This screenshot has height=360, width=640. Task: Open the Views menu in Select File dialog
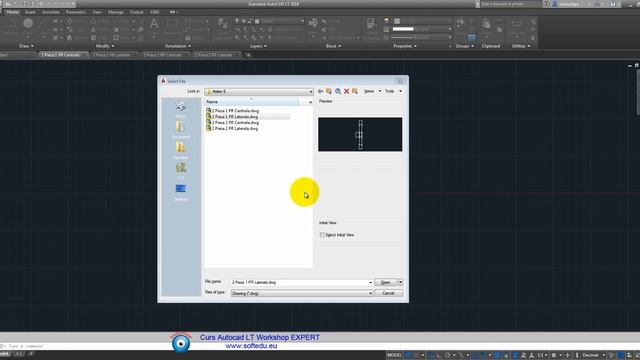[x=372, y=91]
